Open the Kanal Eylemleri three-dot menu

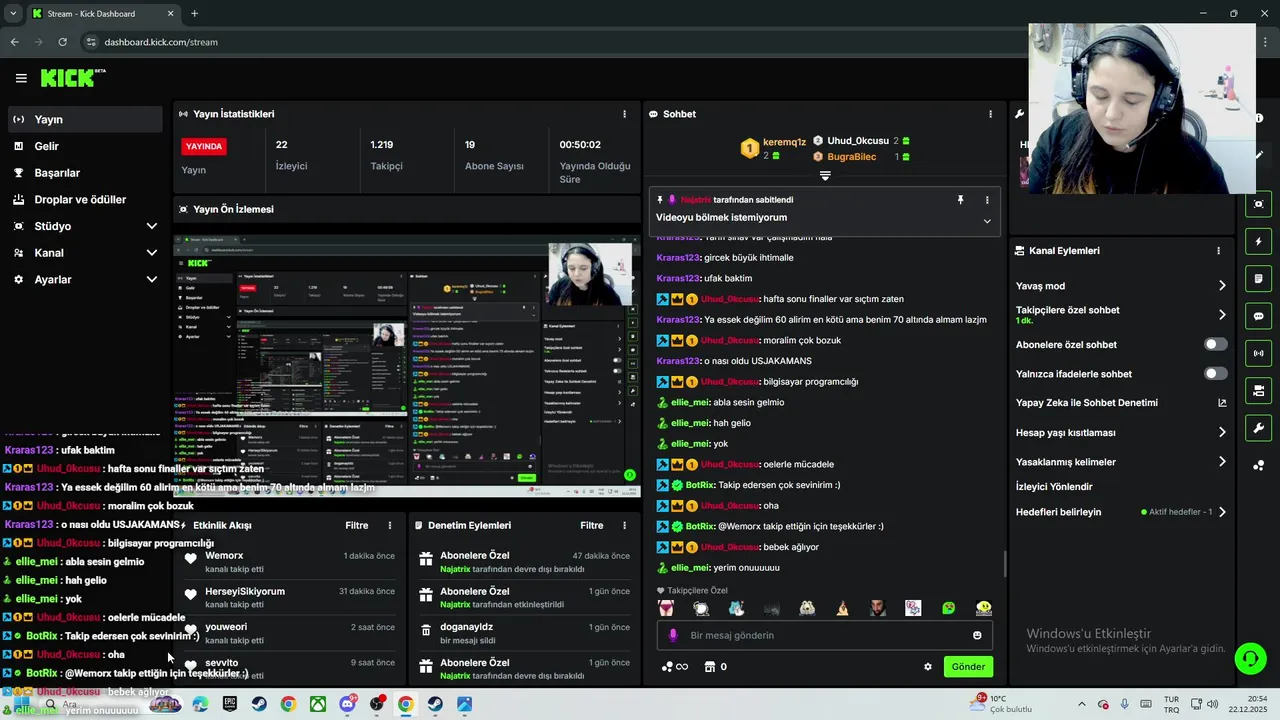(x=1218, y=251)
